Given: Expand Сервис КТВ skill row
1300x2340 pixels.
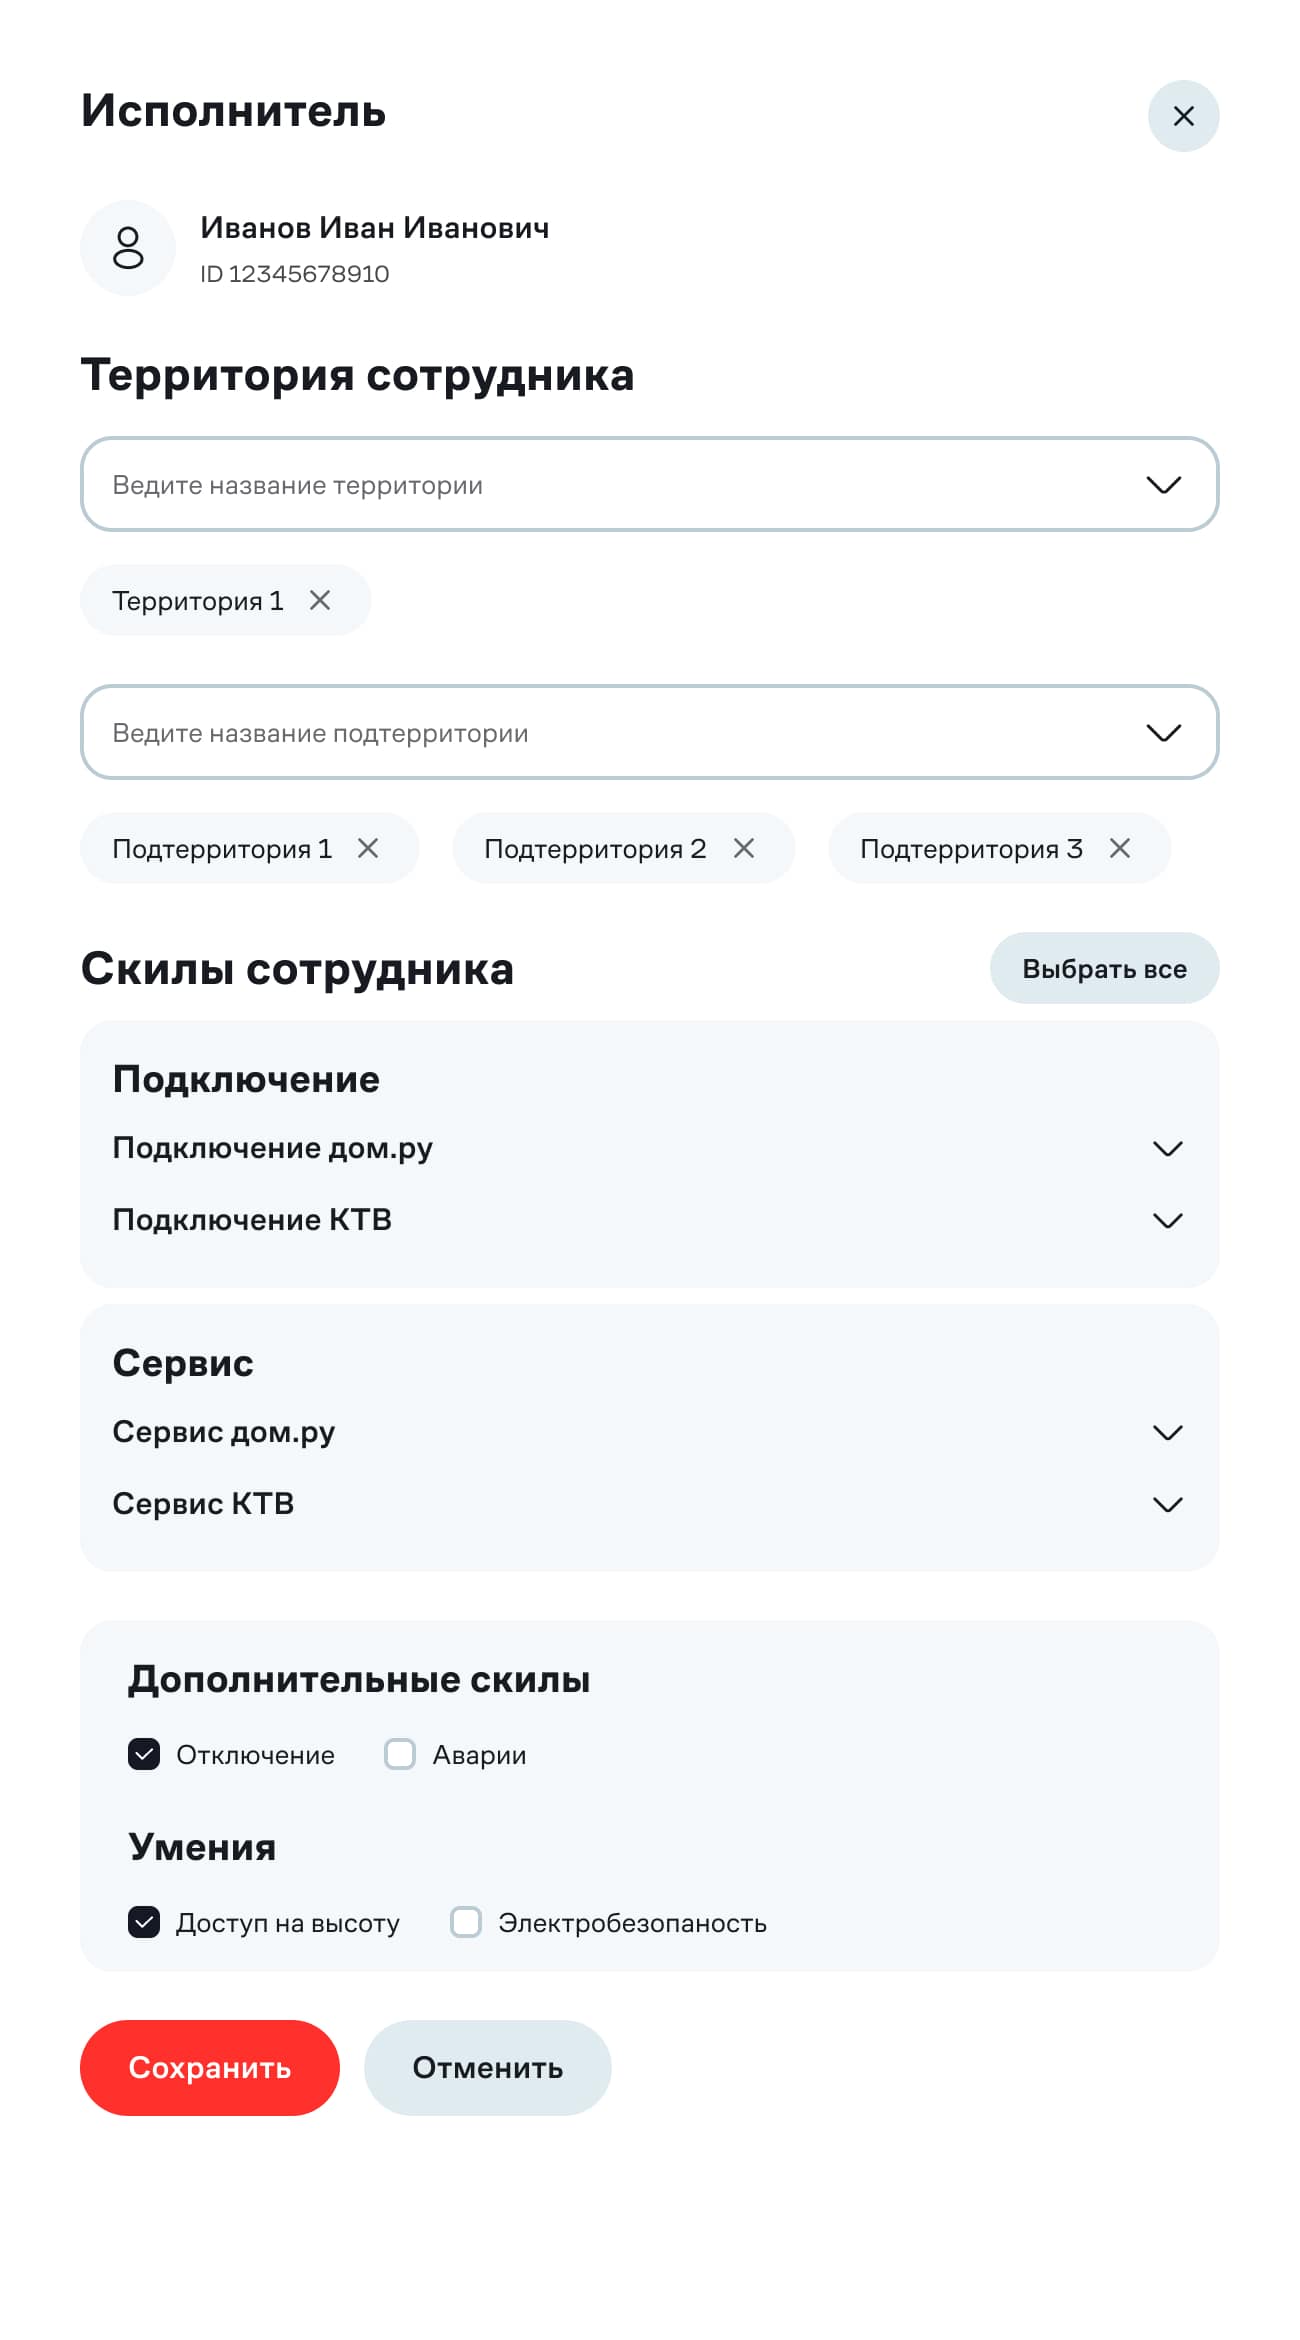Looking at the screenshot, I should click(1167, 1504).
